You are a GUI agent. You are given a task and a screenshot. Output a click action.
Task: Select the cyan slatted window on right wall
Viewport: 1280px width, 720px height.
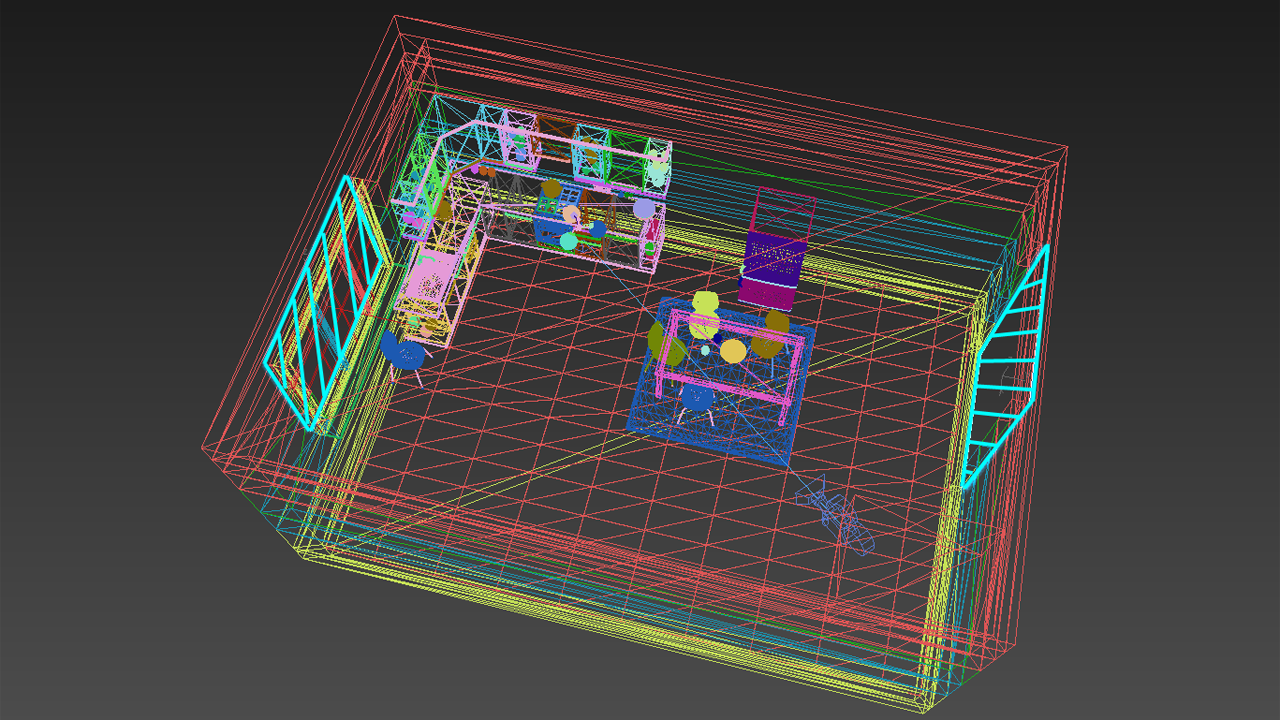click(x=1005, y=363)
